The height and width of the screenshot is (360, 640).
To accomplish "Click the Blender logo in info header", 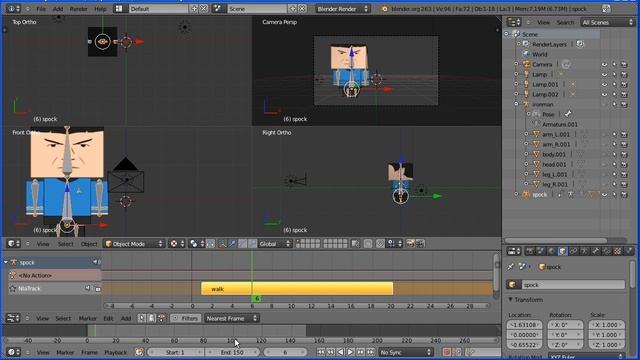I will coord(384,9).
